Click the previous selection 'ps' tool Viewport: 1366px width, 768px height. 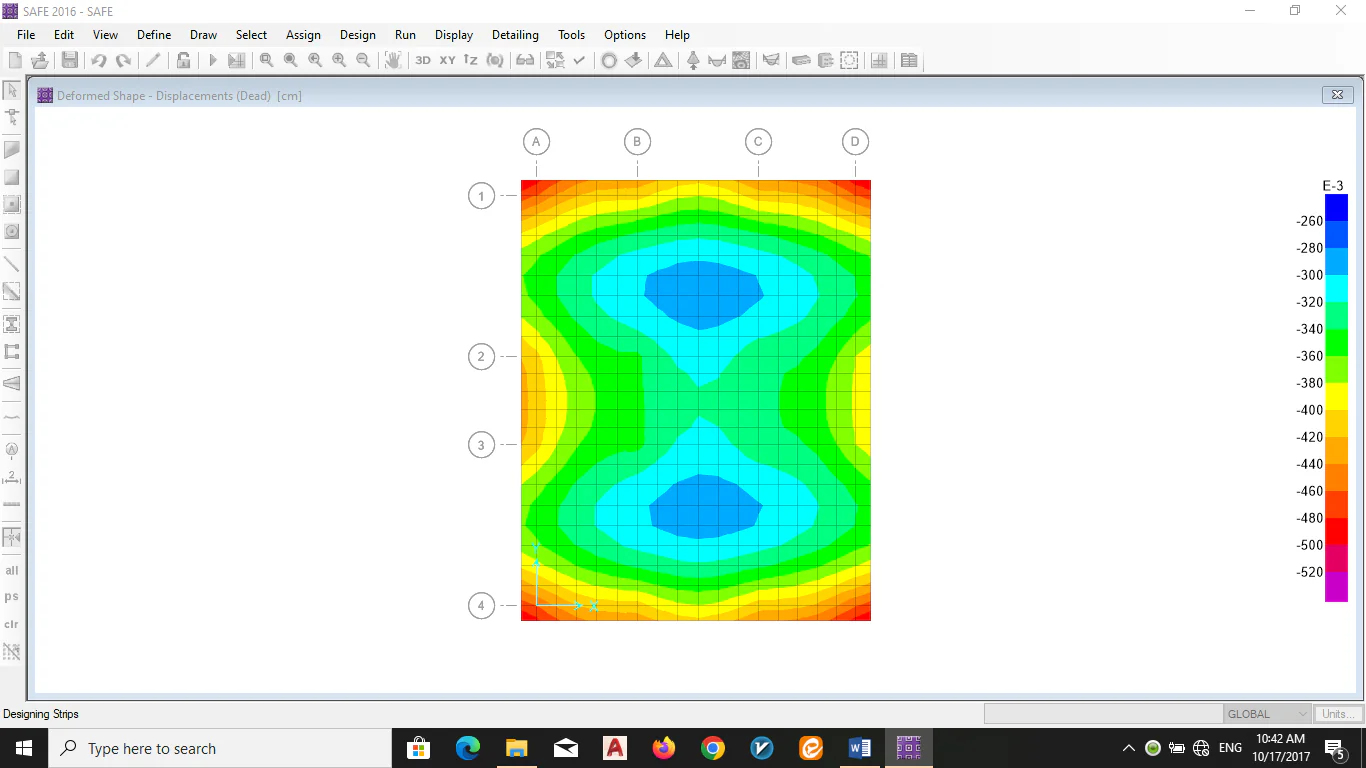coord(12,597)
